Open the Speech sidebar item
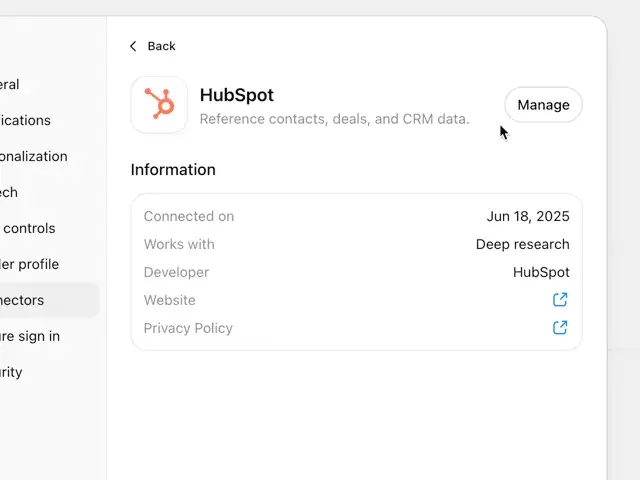The width and height of the screenshot is (640, 480). click(9, 192)
